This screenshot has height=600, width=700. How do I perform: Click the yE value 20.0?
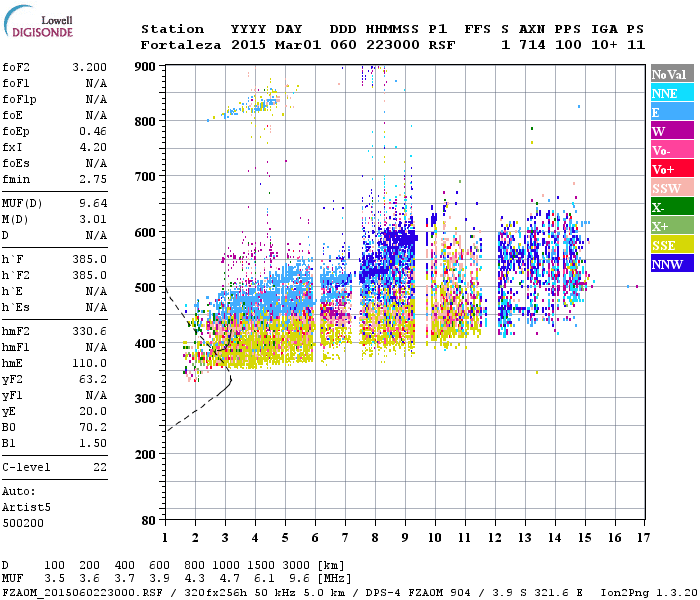93,412
